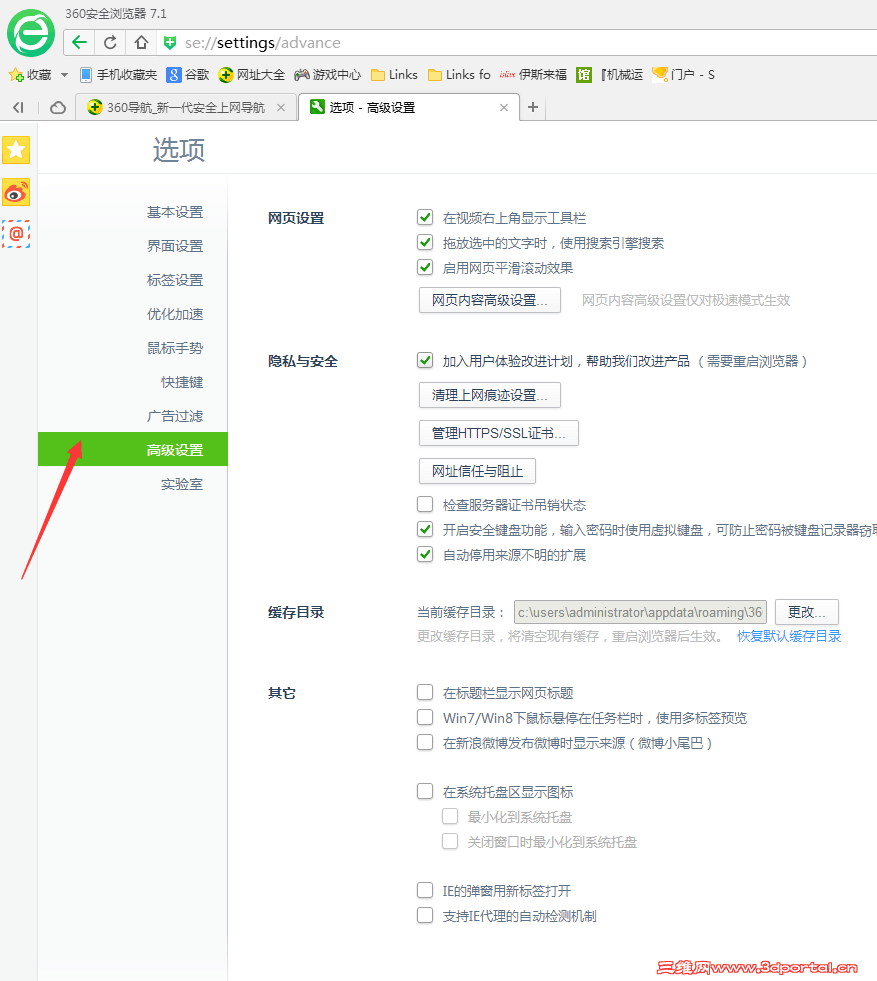Open 网址大全 bookmark
This screenshot has height=981, width=877.
251,75
